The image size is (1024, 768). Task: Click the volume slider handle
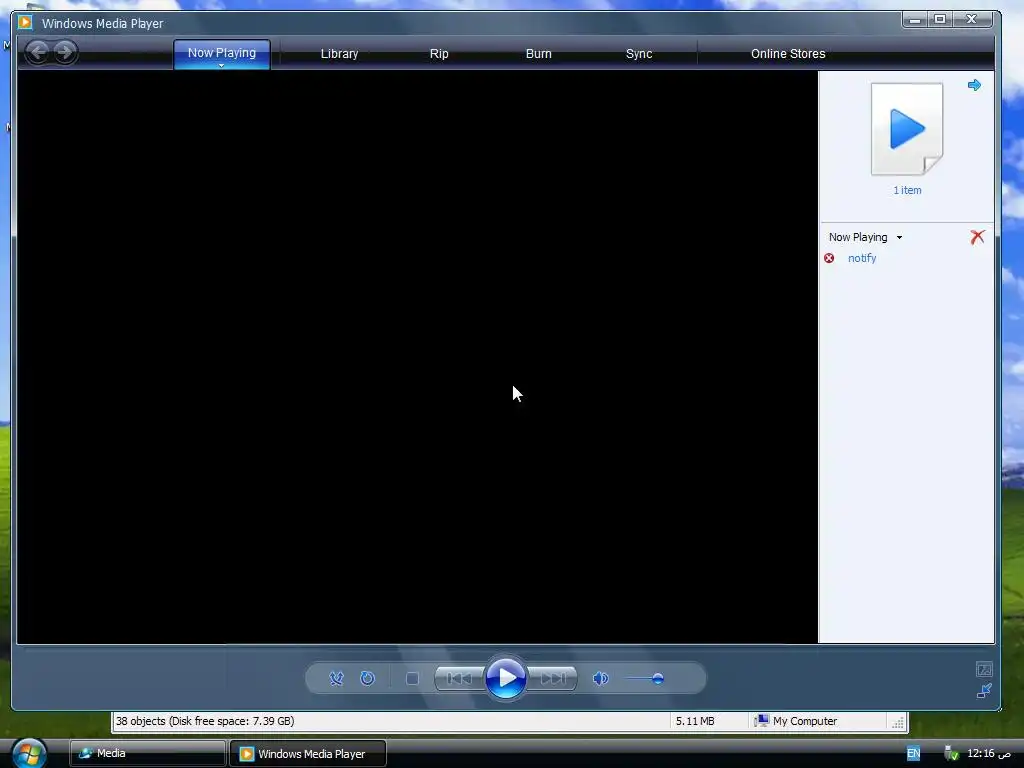(x=658, y=679)
